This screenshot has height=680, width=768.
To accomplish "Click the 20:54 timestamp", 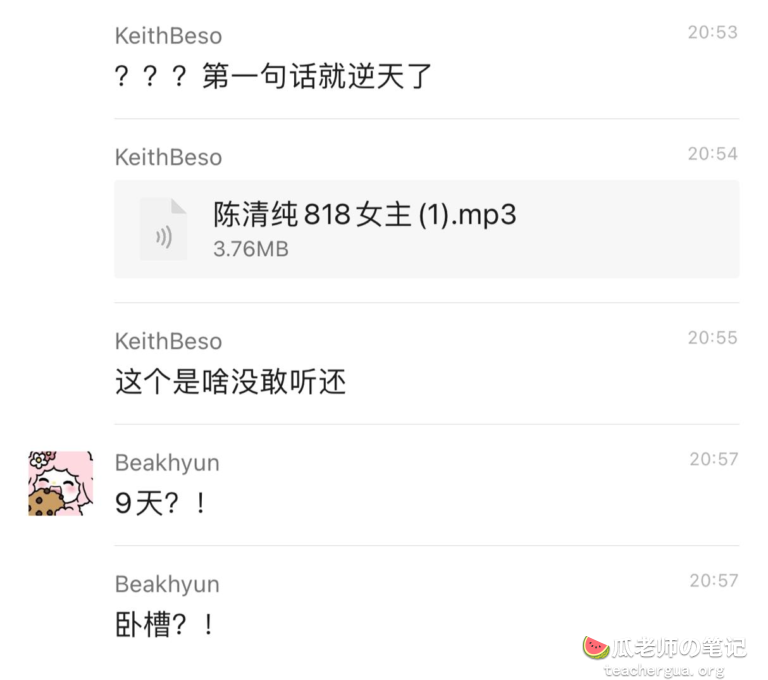I will click(x=713, y=154).
